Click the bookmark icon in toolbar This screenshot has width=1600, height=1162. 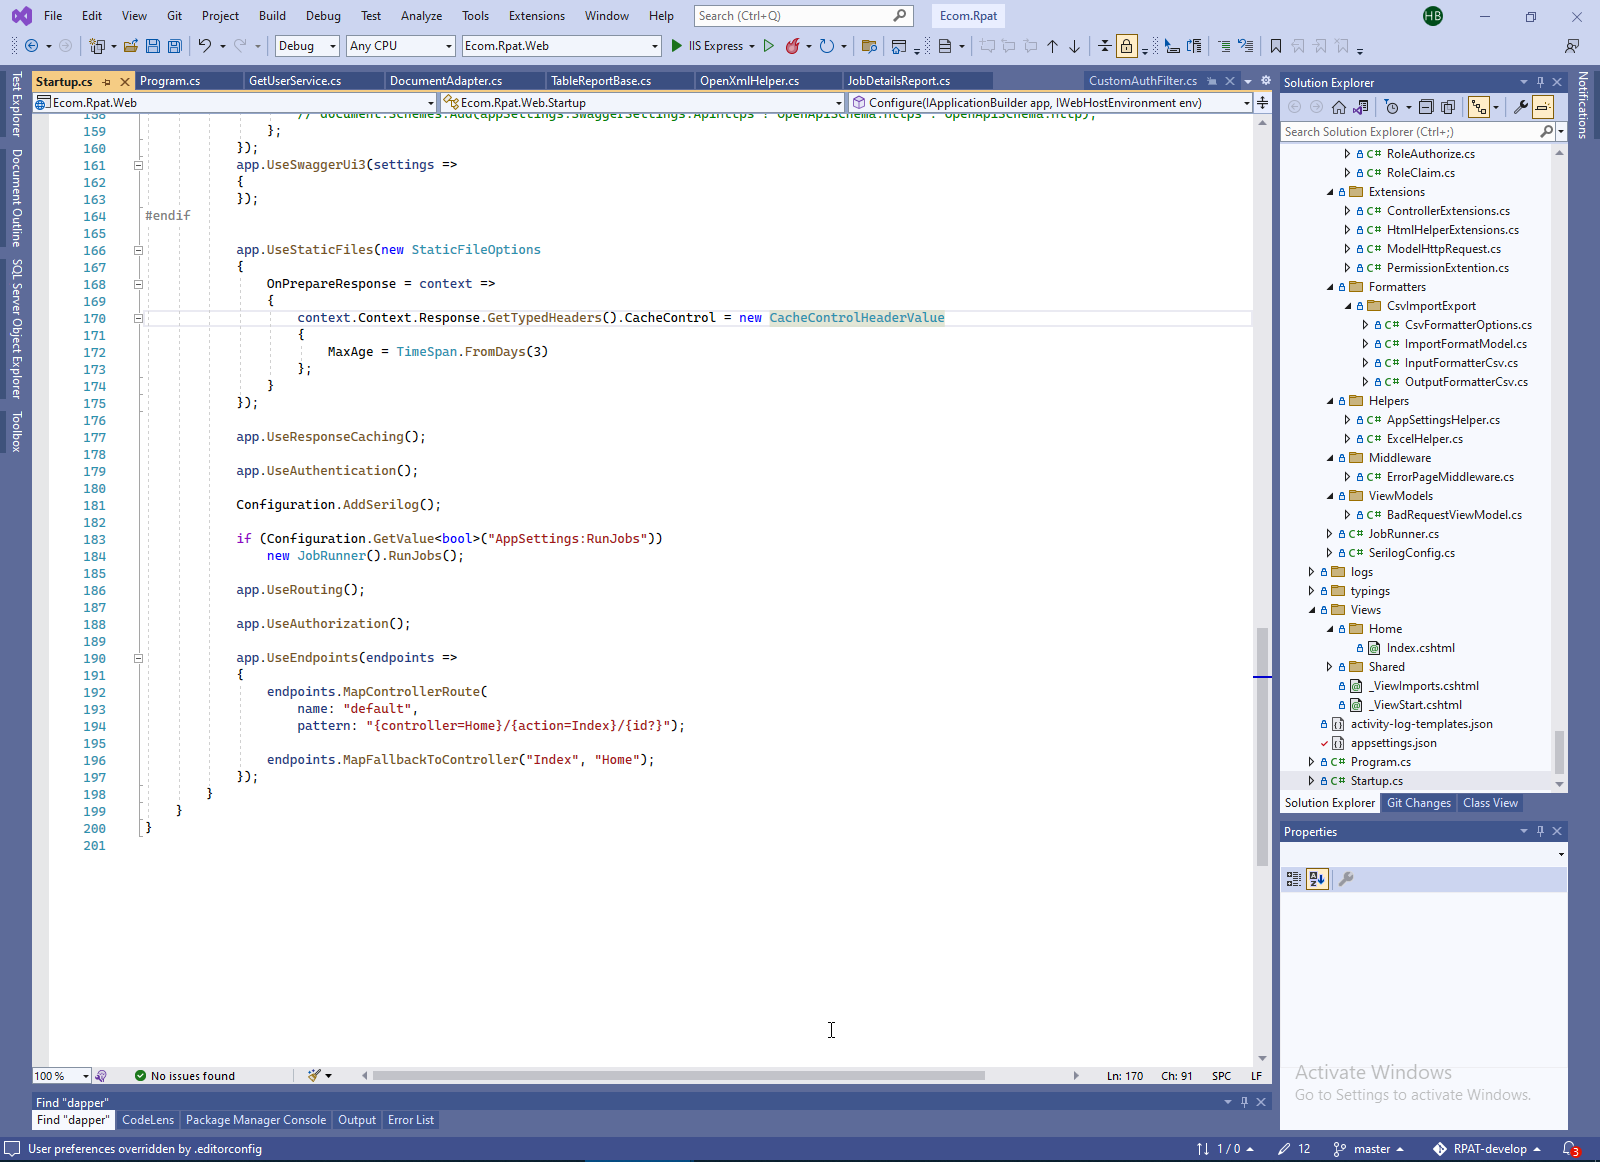point(1275,46)
